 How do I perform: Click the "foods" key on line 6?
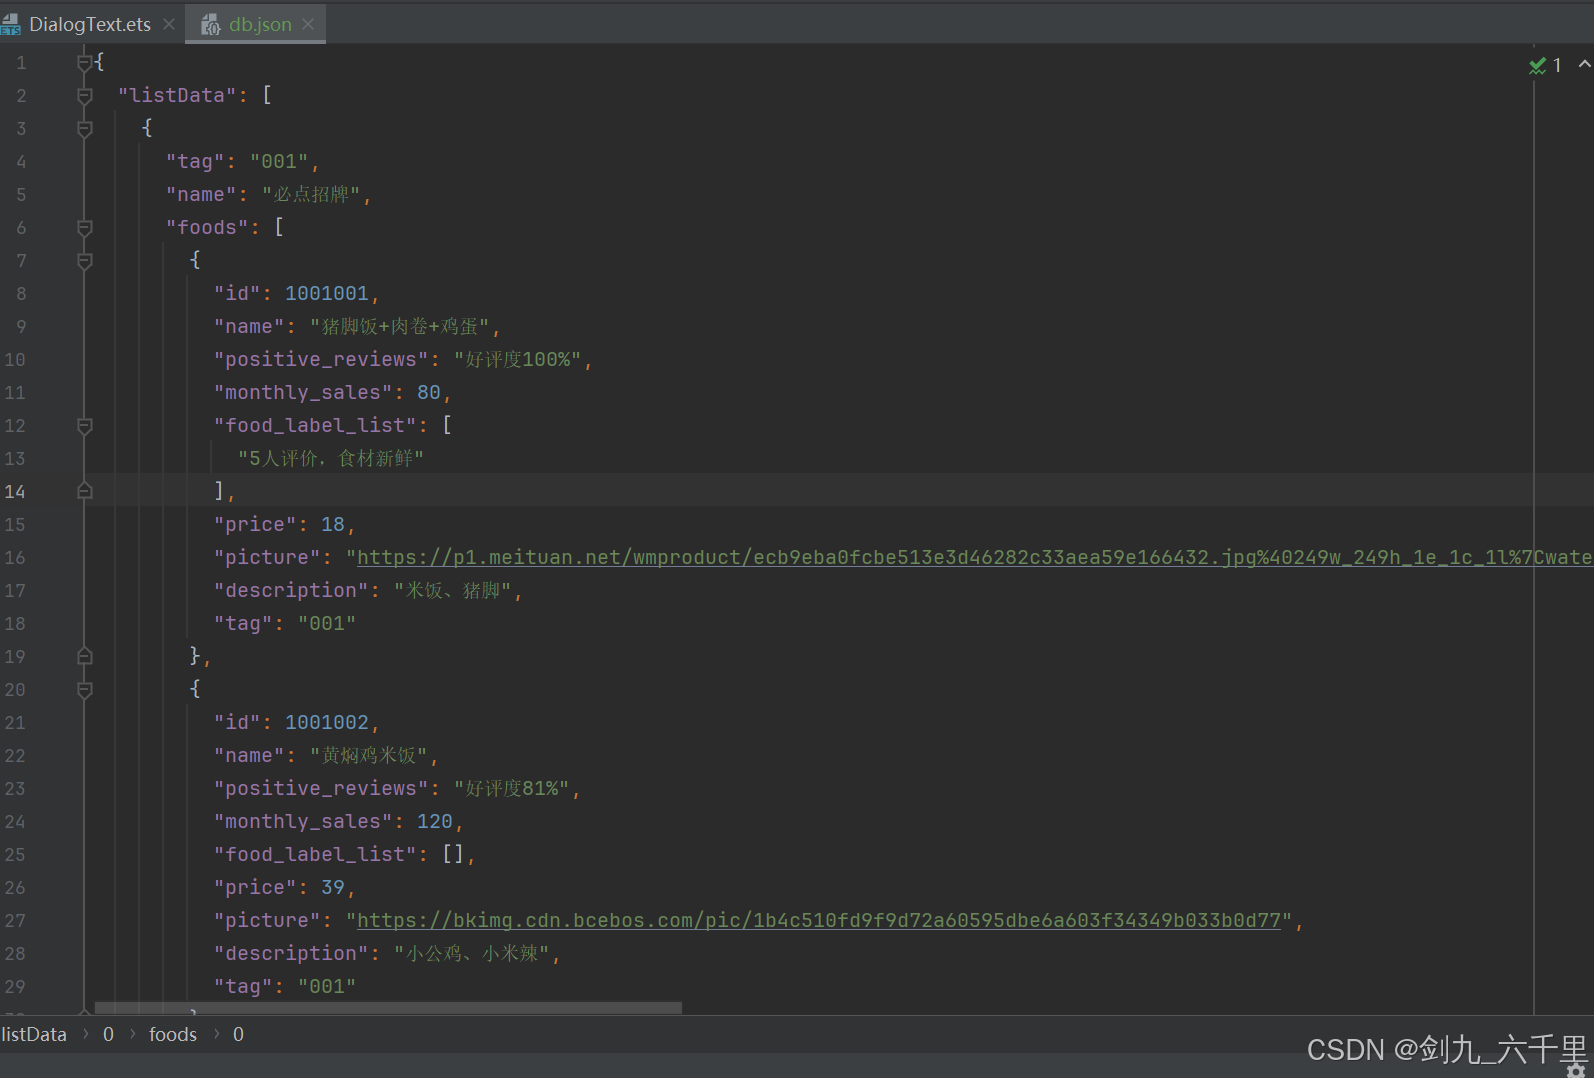207,228
